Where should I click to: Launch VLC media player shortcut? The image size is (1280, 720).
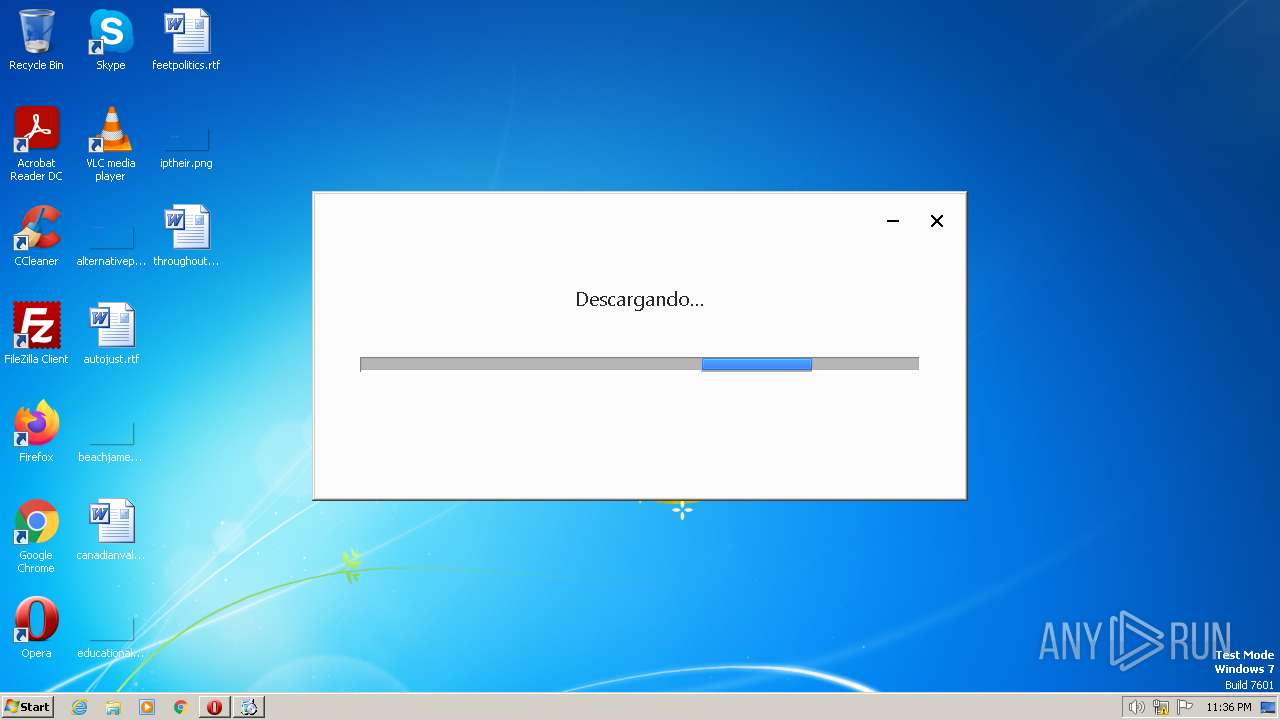(x=110, y=144)
